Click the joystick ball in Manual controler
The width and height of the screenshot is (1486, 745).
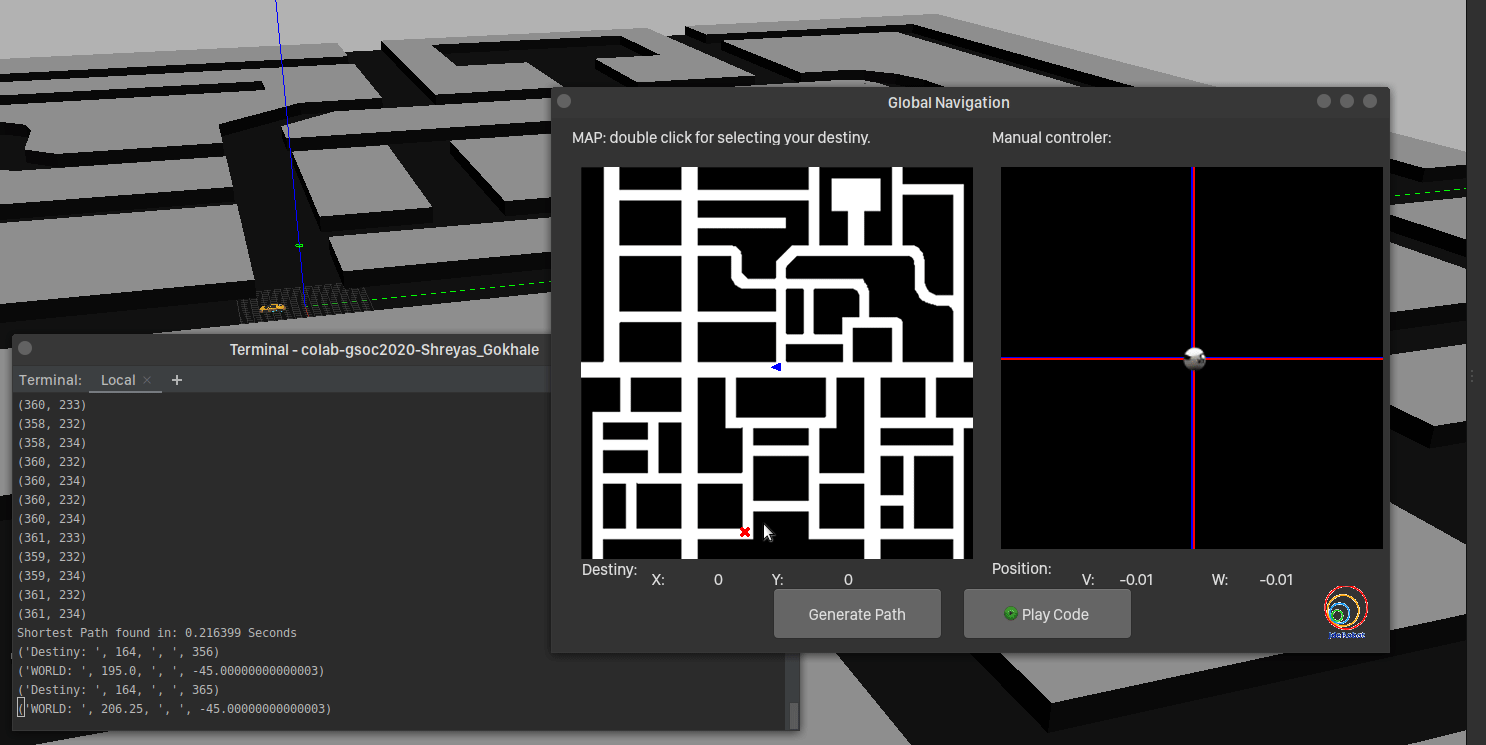tap(1194, 359)
